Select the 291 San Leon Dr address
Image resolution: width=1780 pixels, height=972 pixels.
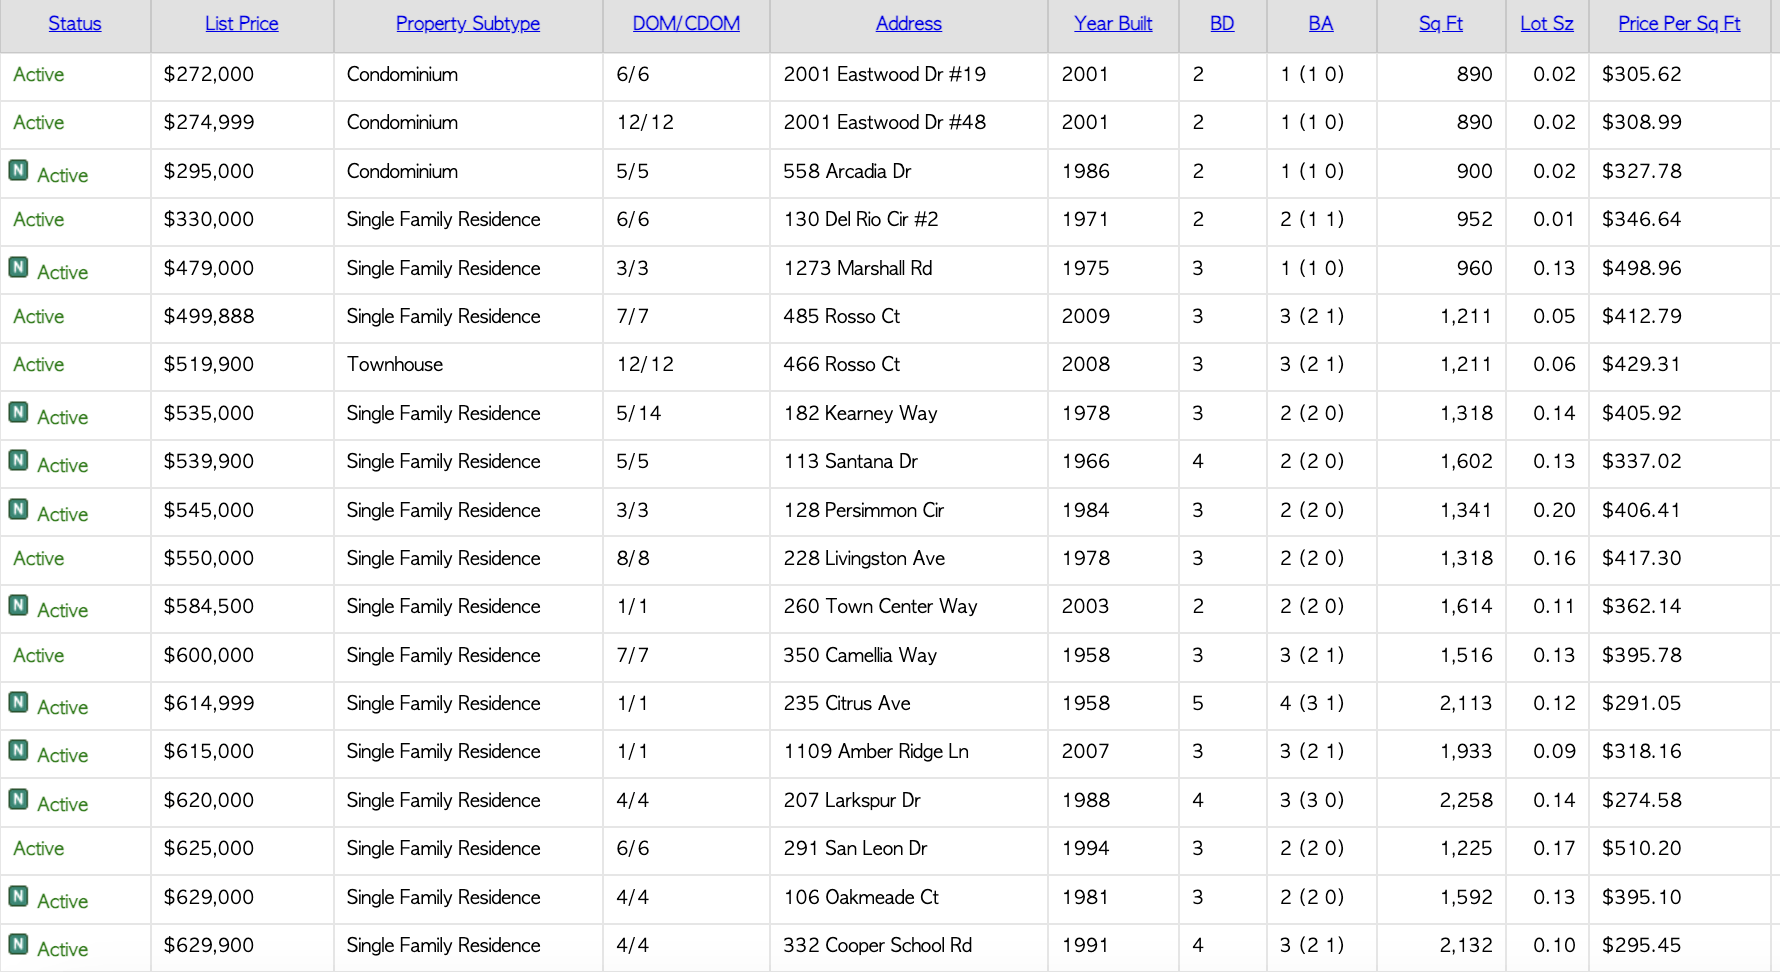pyautogui.click(x=855, y=849)
